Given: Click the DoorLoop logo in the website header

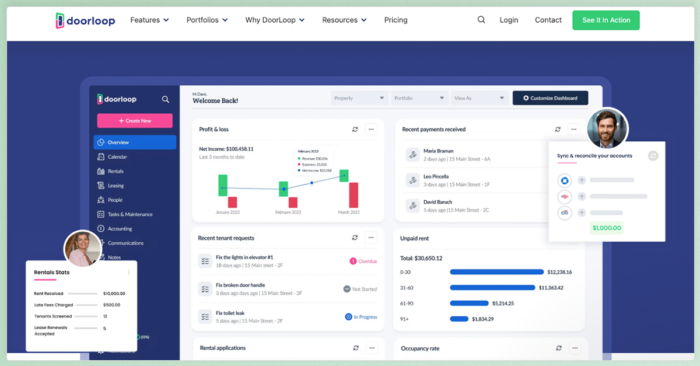Looking at the screenshot, I should (85, 20).
